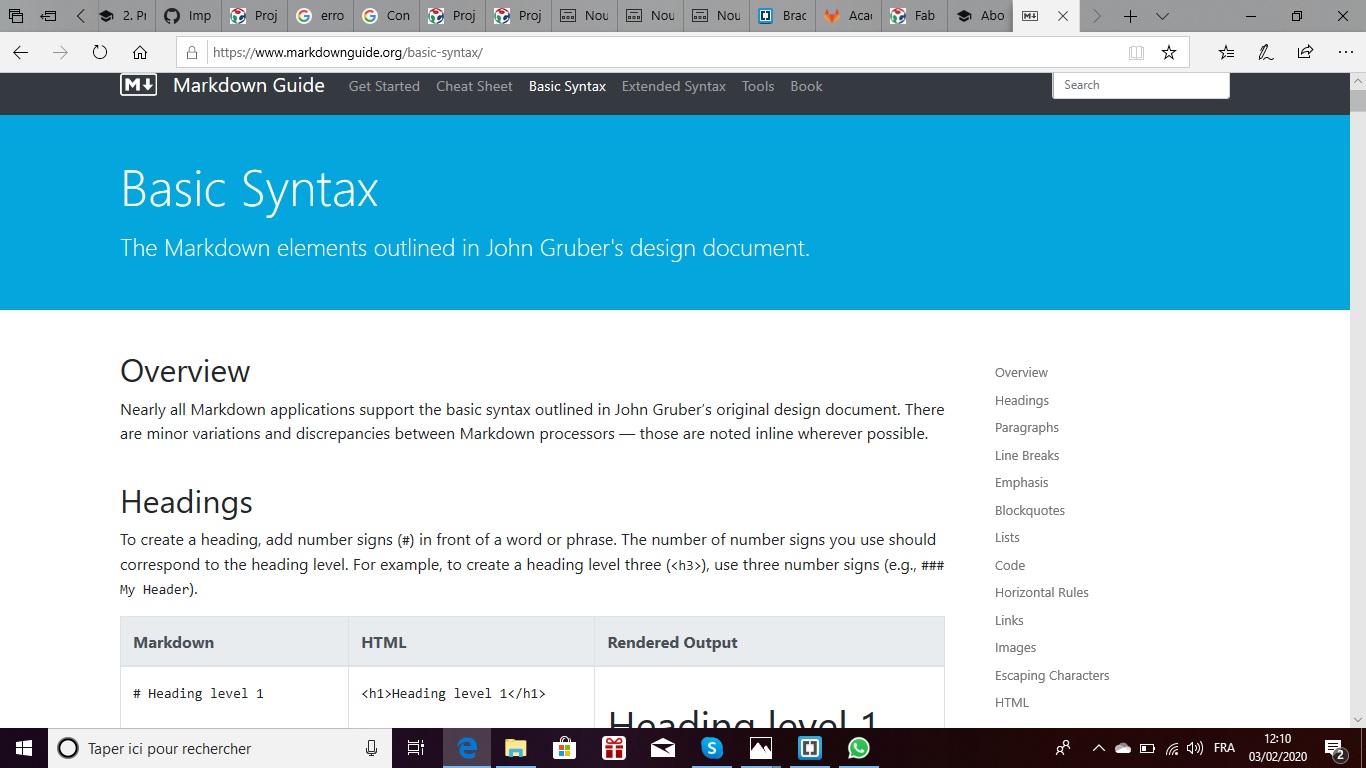This screenshot has height=768, width=1366.
Task: Go forward to the next page
Action: [x=61, y=53]
